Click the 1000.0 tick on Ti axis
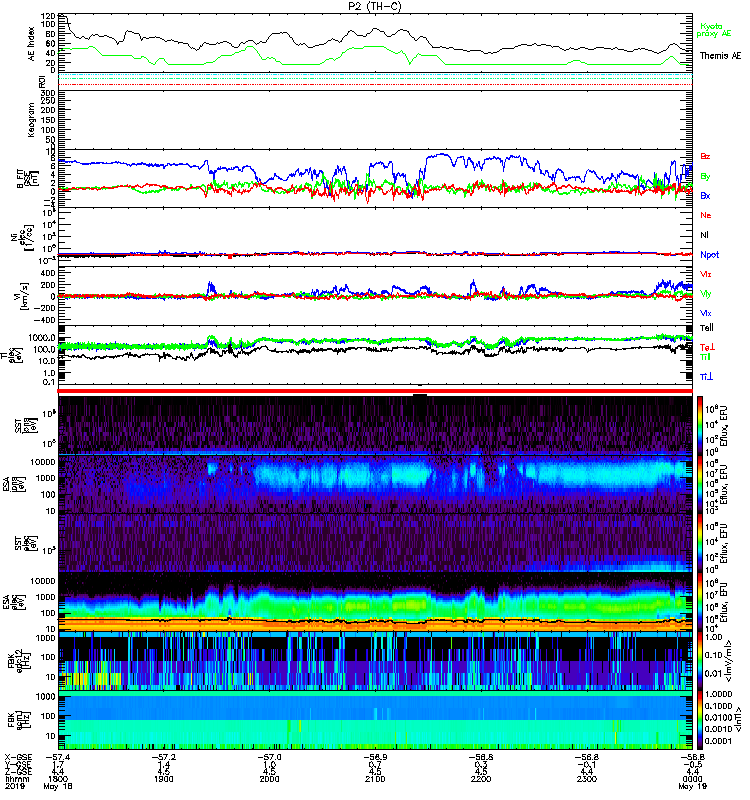The height and width of the screenshot is (800, 750). pos(42,338)
